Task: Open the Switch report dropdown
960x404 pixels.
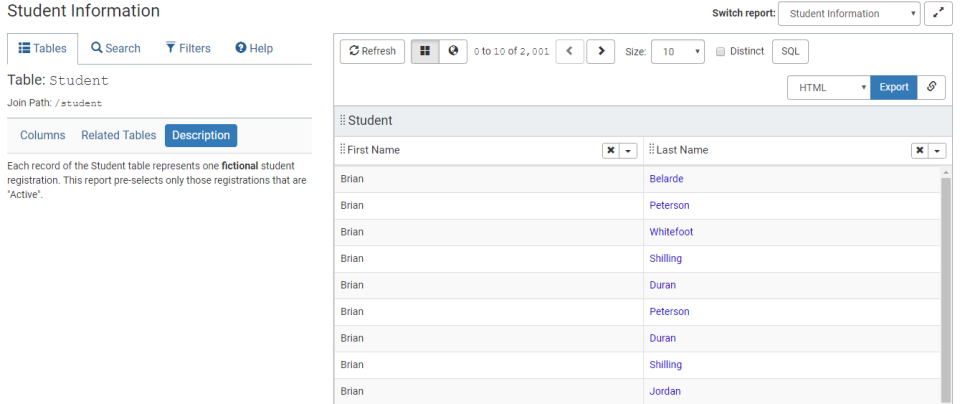Action: [x=849, y=14]
